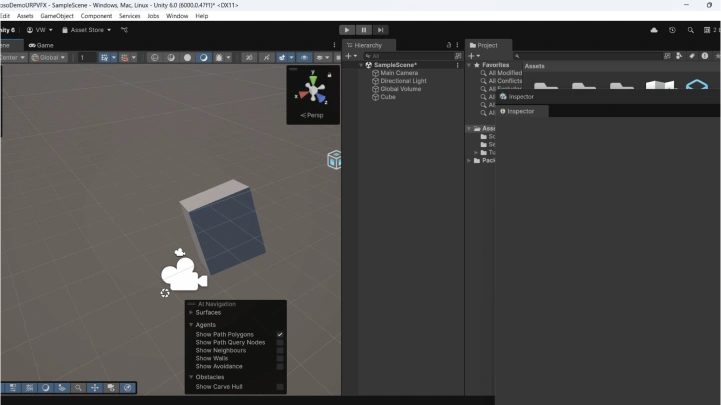Collapse the Obstacles section in AI Navigation
The image size is (721, 405).
pos(191,377)
